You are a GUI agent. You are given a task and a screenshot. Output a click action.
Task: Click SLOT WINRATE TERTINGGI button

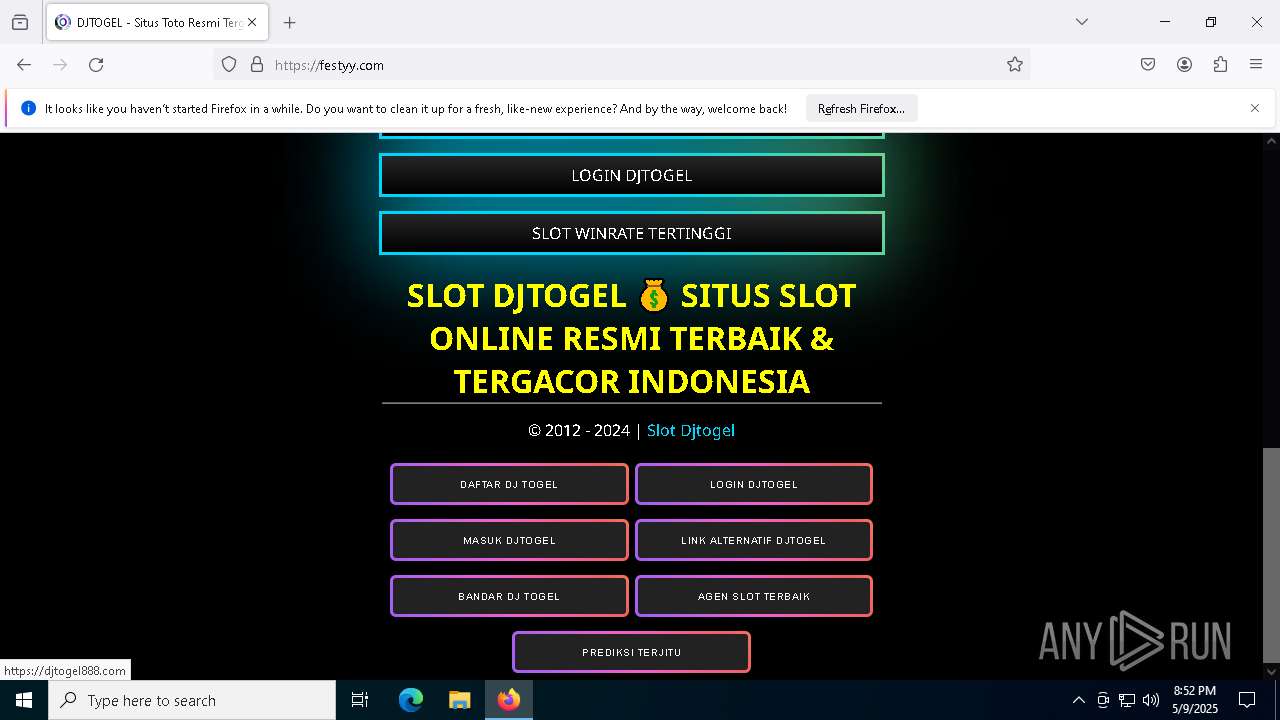coord(632,233)
